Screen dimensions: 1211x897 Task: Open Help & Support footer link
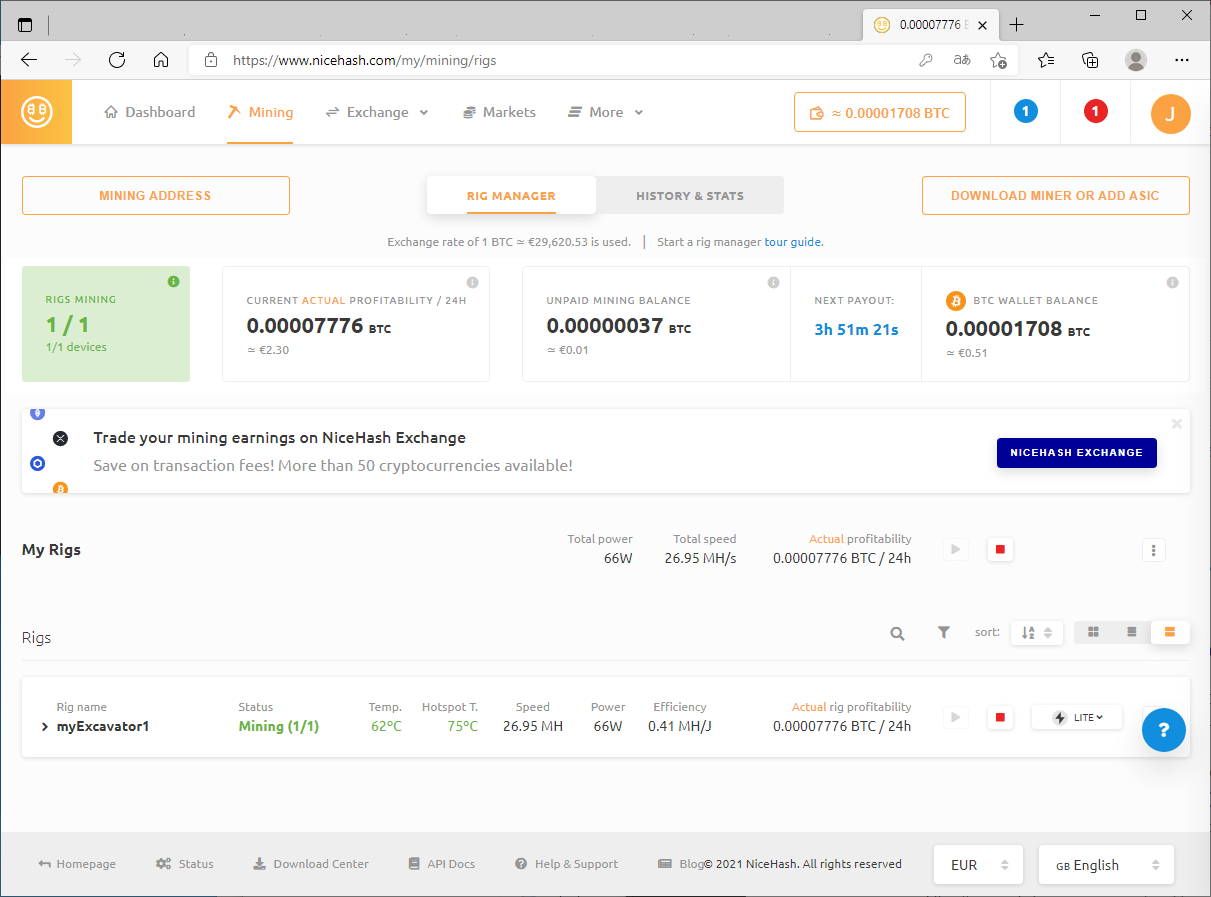click(566, 864)
